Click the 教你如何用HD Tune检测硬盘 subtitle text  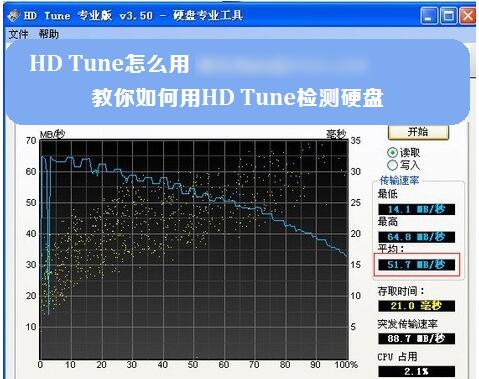(x=237, y=97)
